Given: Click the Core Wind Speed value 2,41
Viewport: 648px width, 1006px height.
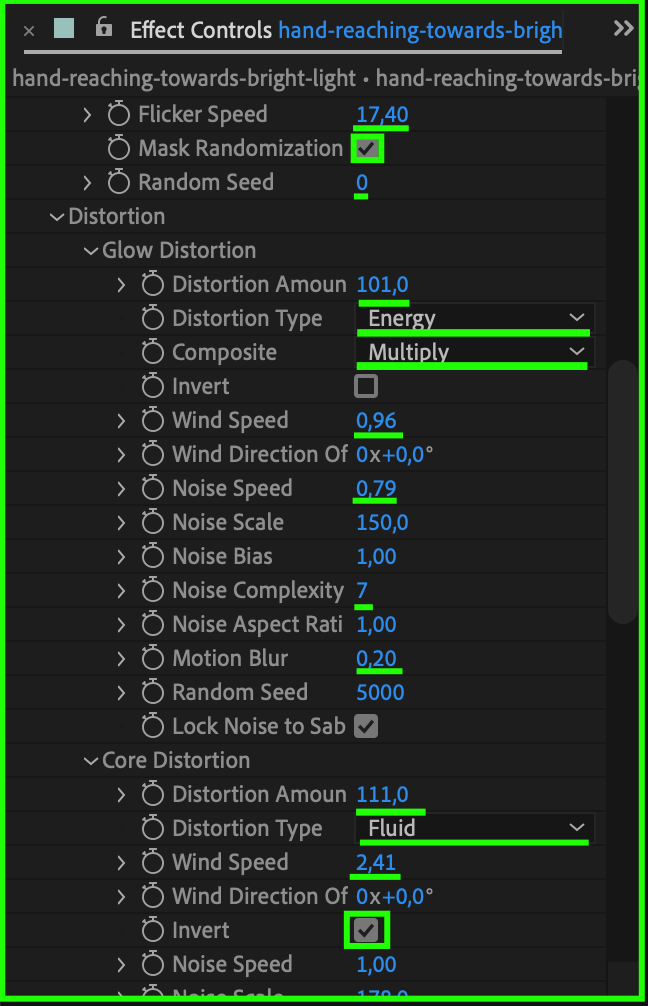Looking at the screenshot, I should click(x=376, y=862).
